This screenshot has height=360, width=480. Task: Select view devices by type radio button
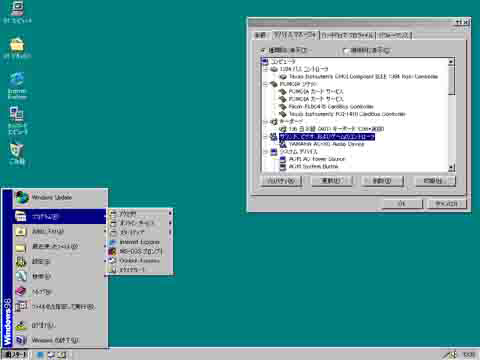tap(263, 50)
